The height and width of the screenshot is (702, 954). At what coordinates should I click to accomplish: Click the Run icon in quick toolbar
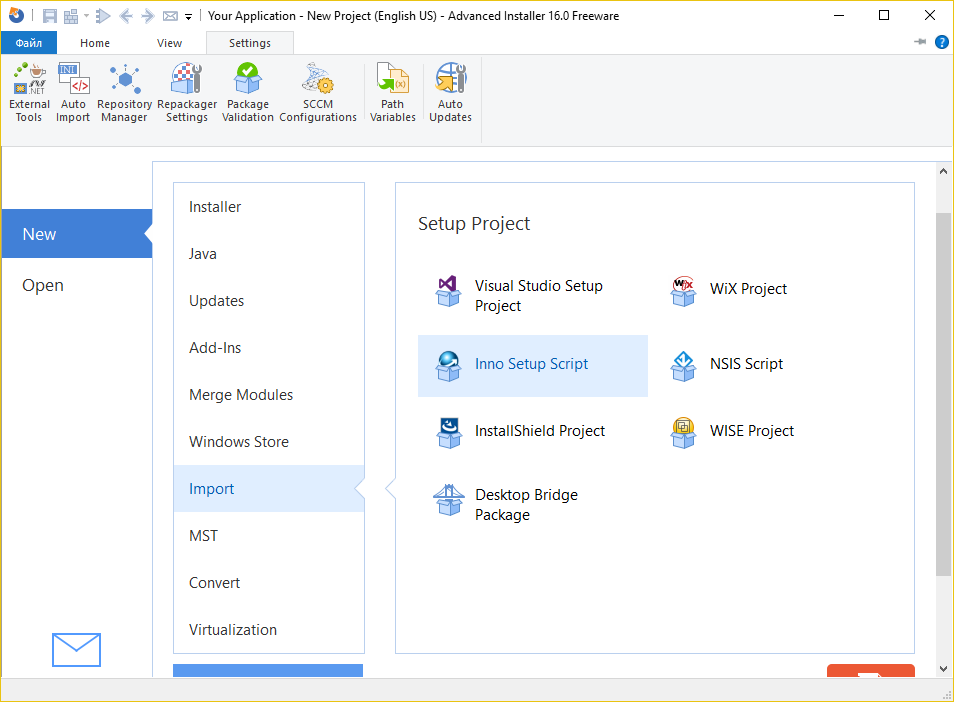point(103,16)
